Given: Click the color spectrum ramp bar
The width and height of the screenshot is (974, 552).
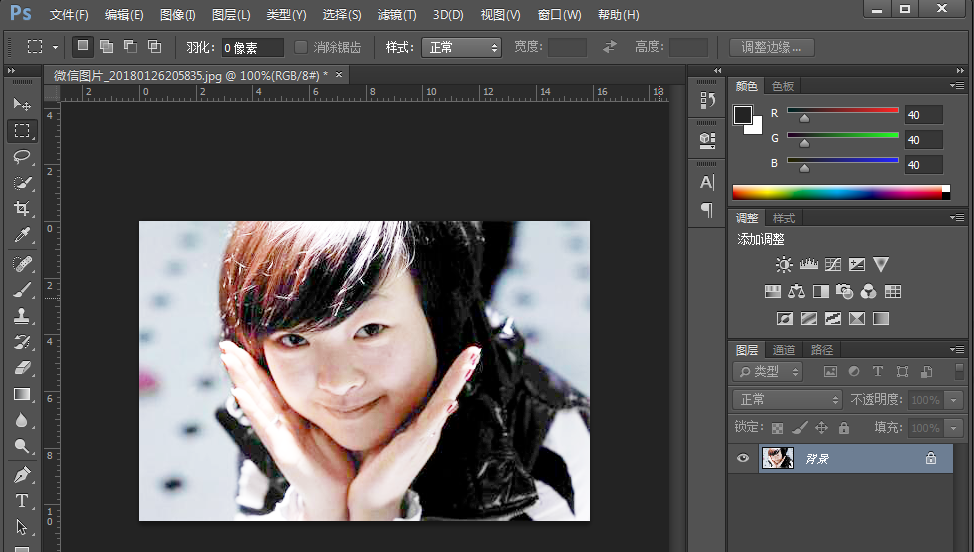Looking at the screenshot, I should 836,192.
